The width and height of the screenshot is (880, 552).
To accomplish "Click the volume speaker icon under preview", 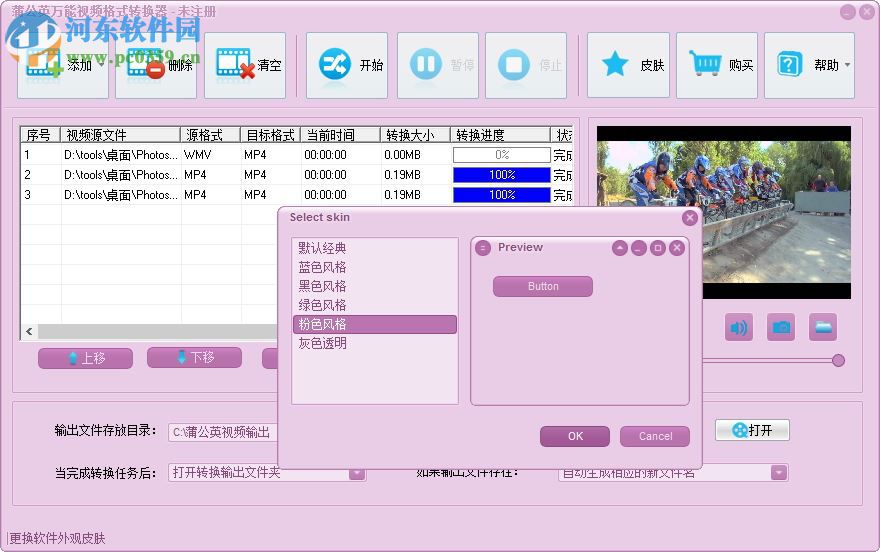I will coord(739,328).
